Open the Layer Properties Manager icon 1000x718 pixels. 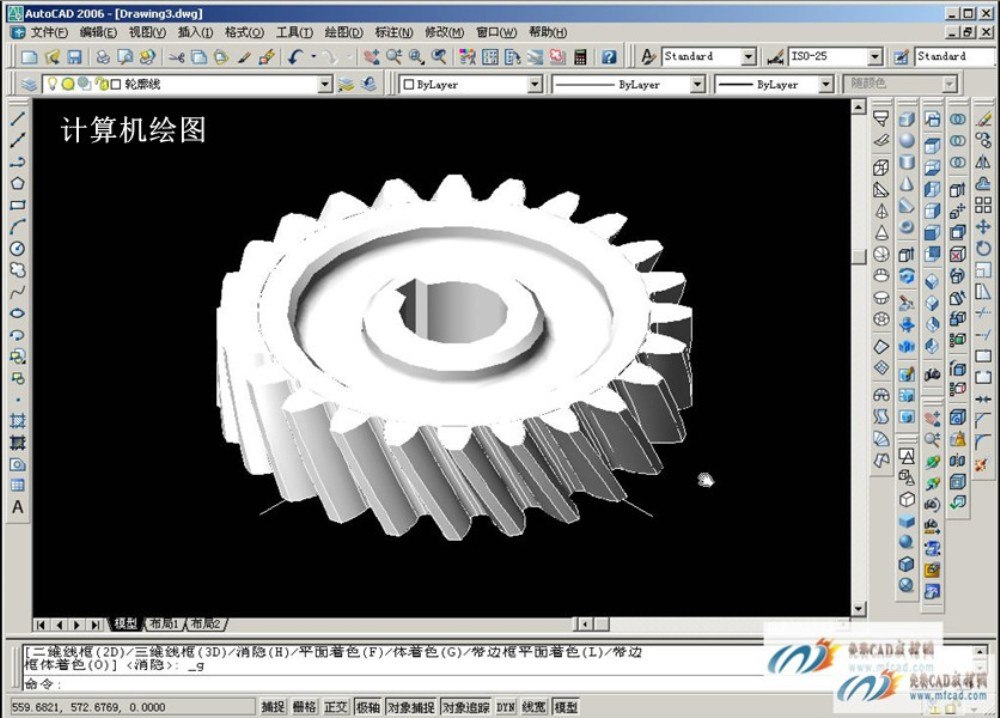coord(27,85)
